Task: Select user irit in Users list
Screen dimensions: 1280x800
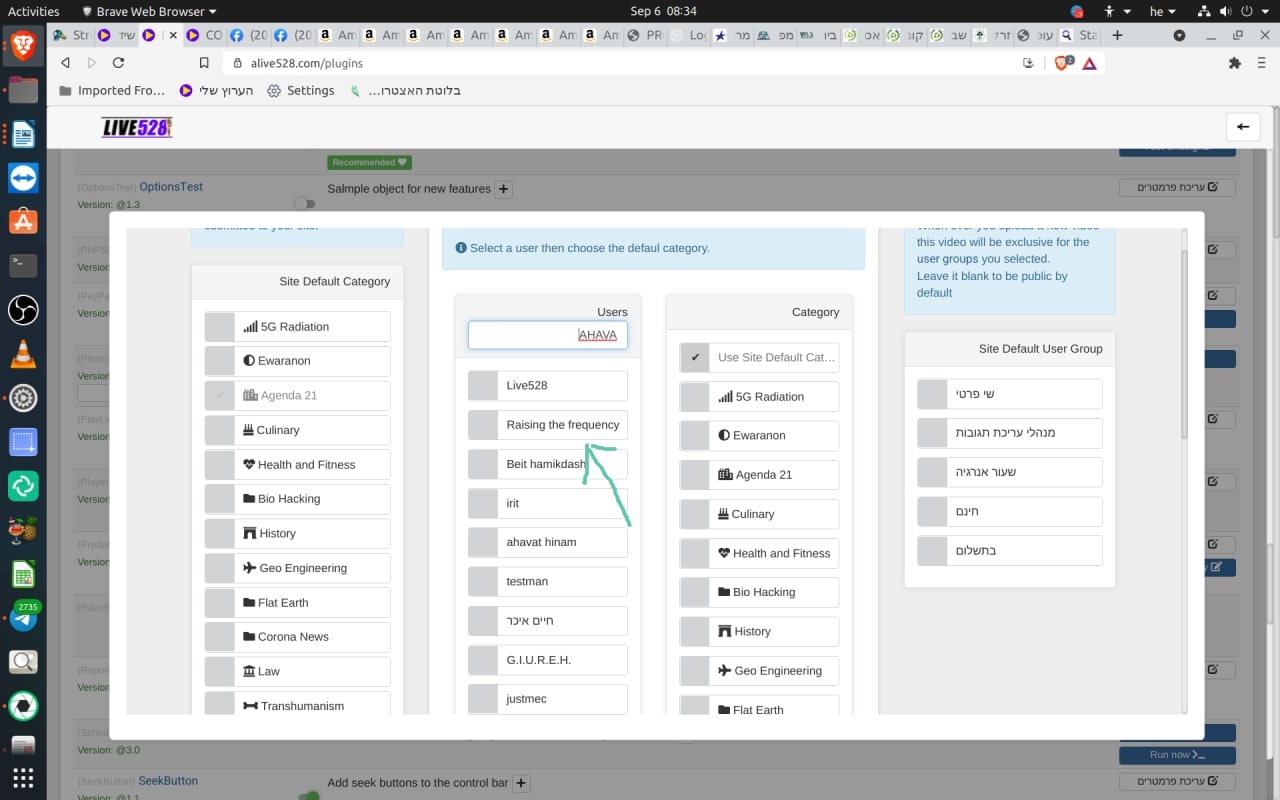Action: point(483,503)
